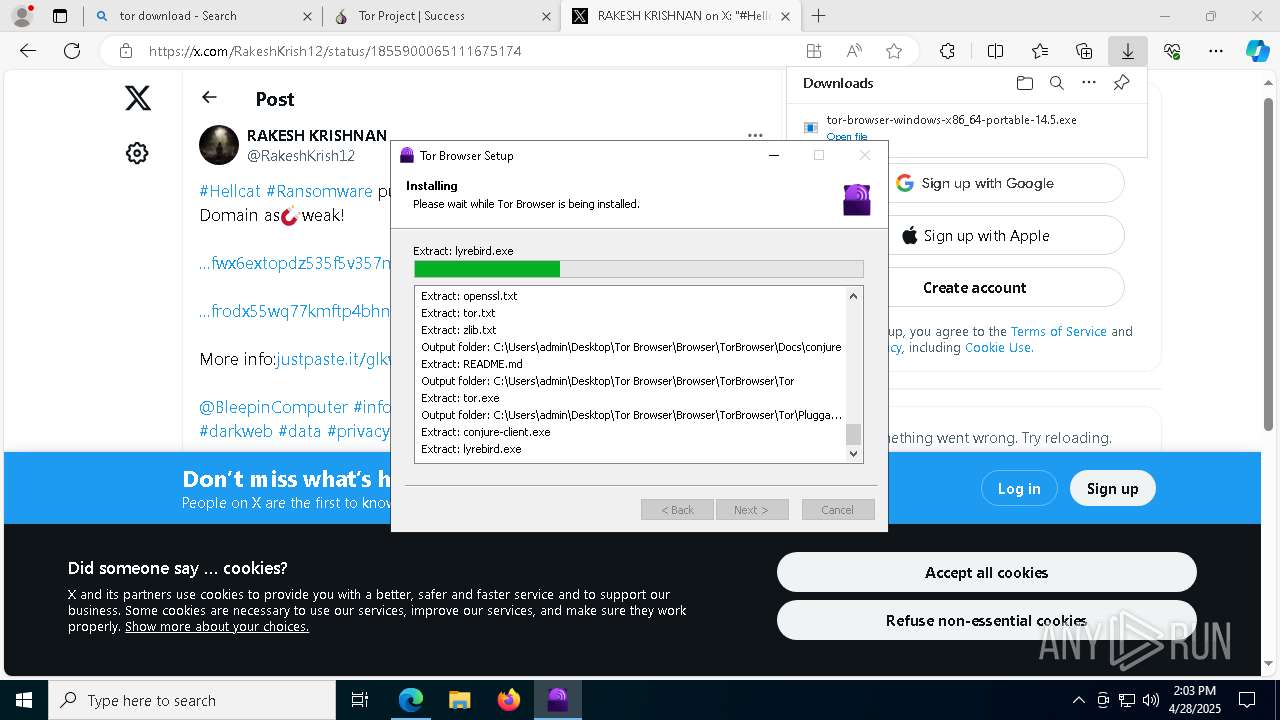Image resolution: width=1280 pixels, height=720 pixels.
Task: Open downloads folder from Downloads panel
Action: tap(1024, 83)
